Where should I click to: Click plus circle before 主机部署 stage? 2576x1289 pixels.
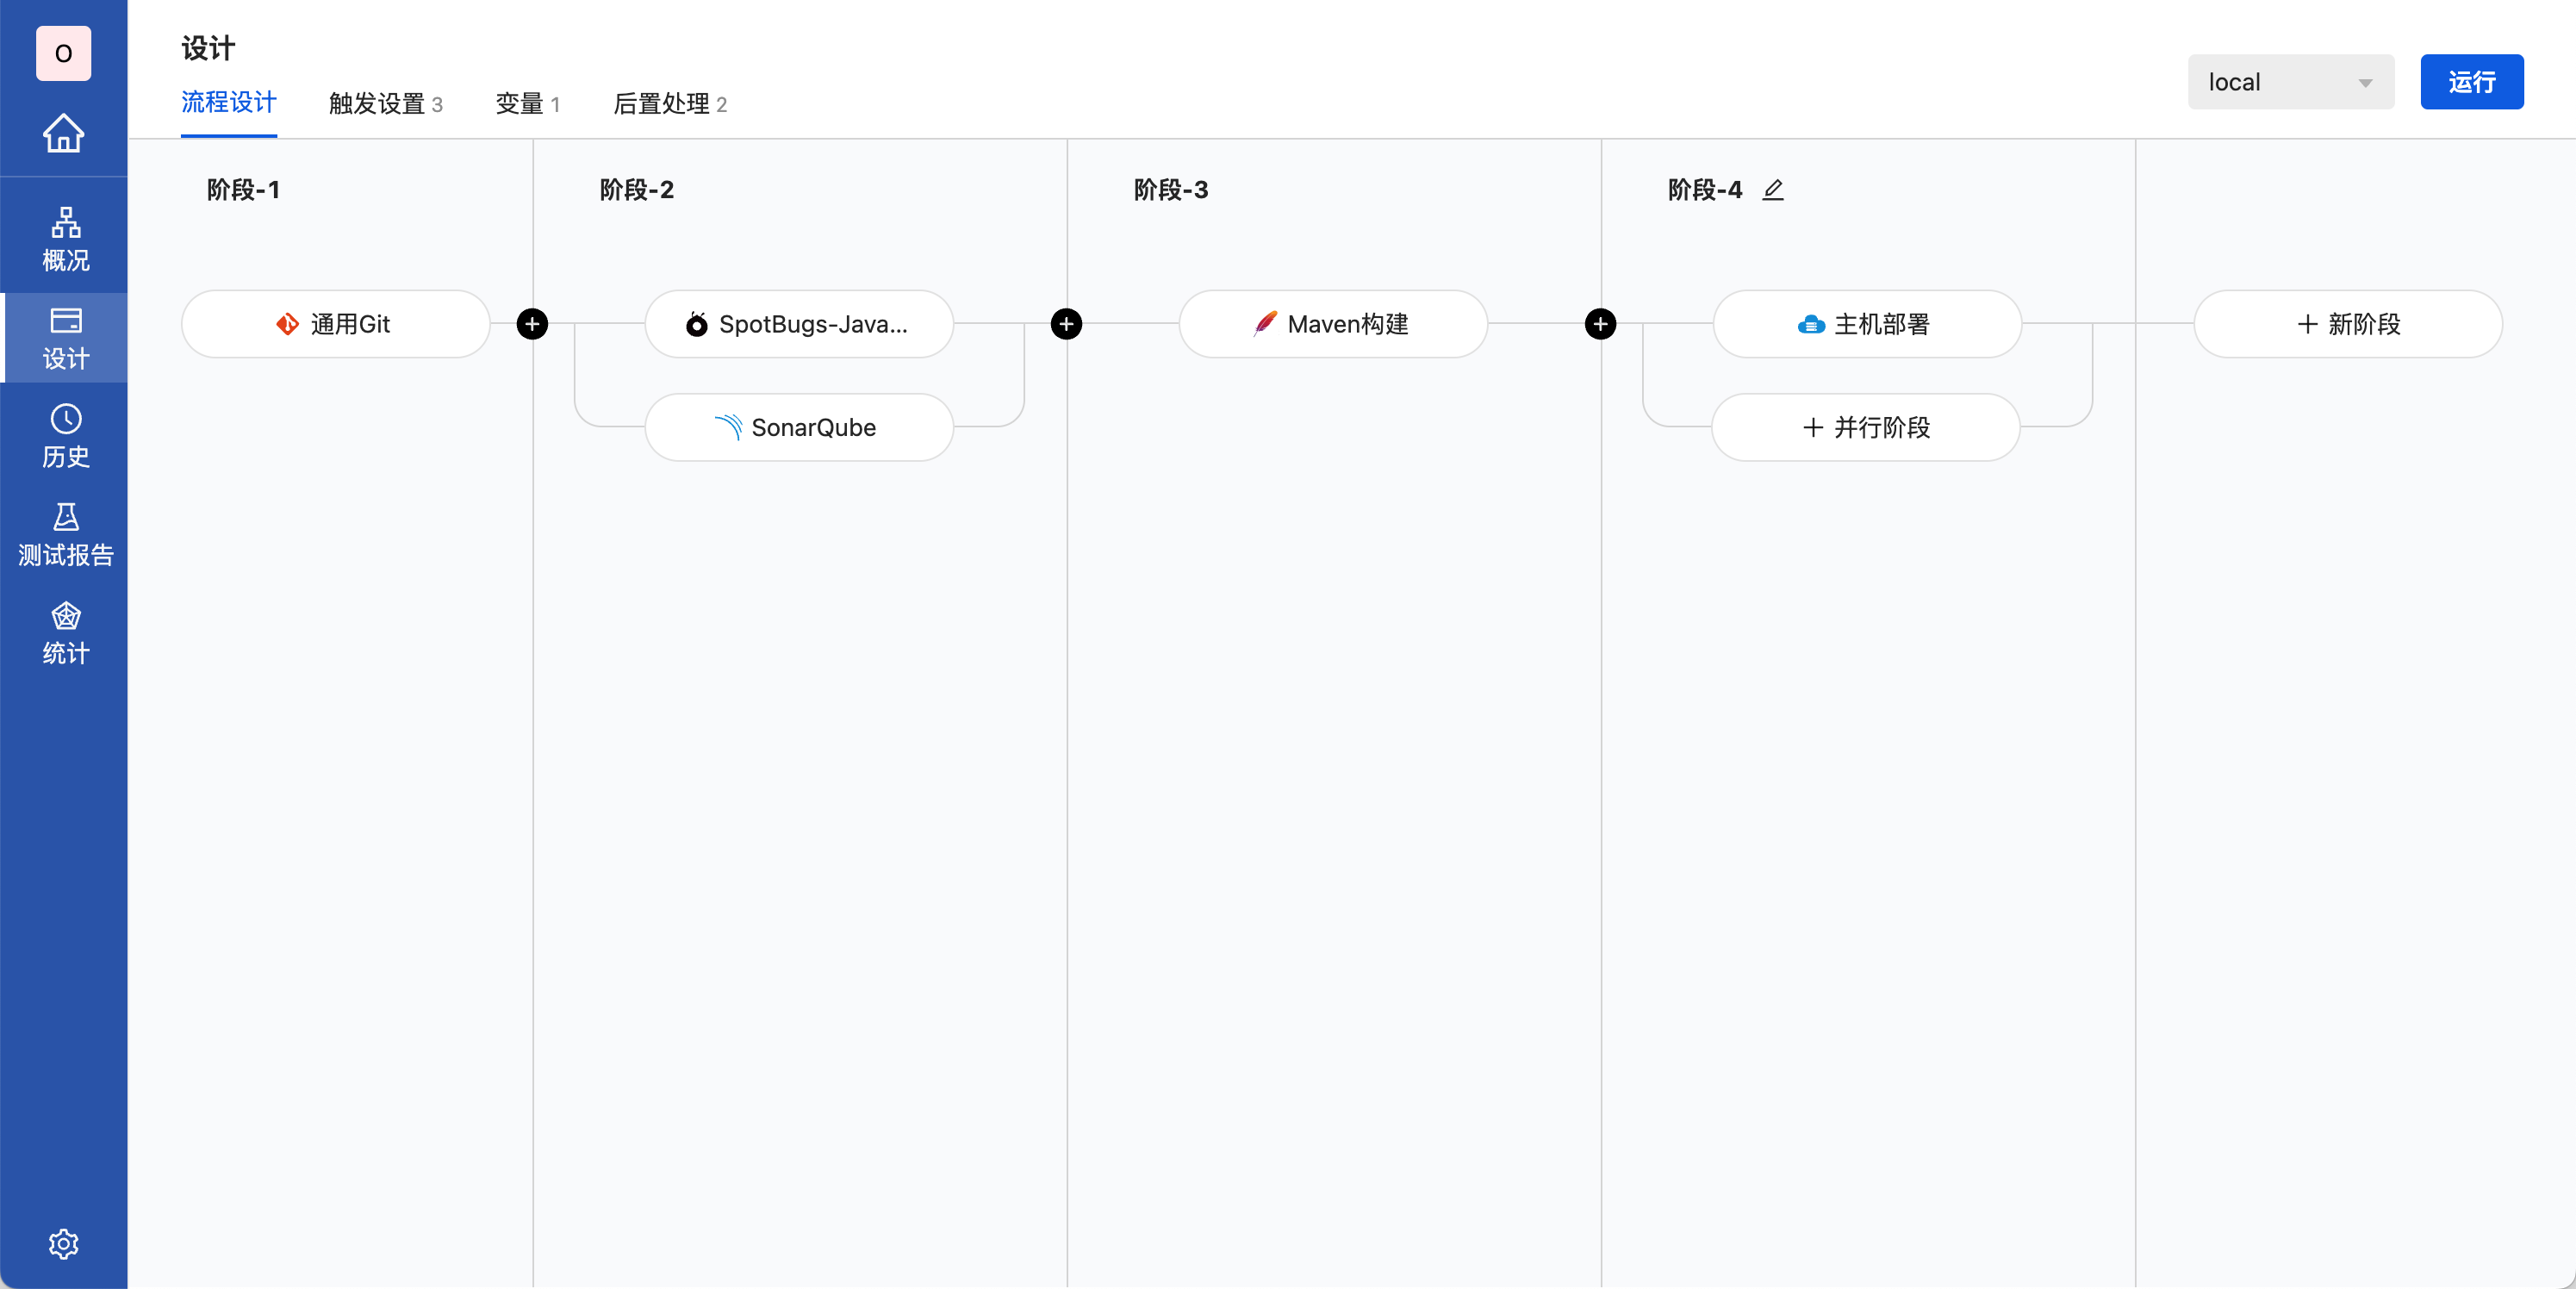coord(1600,324)
